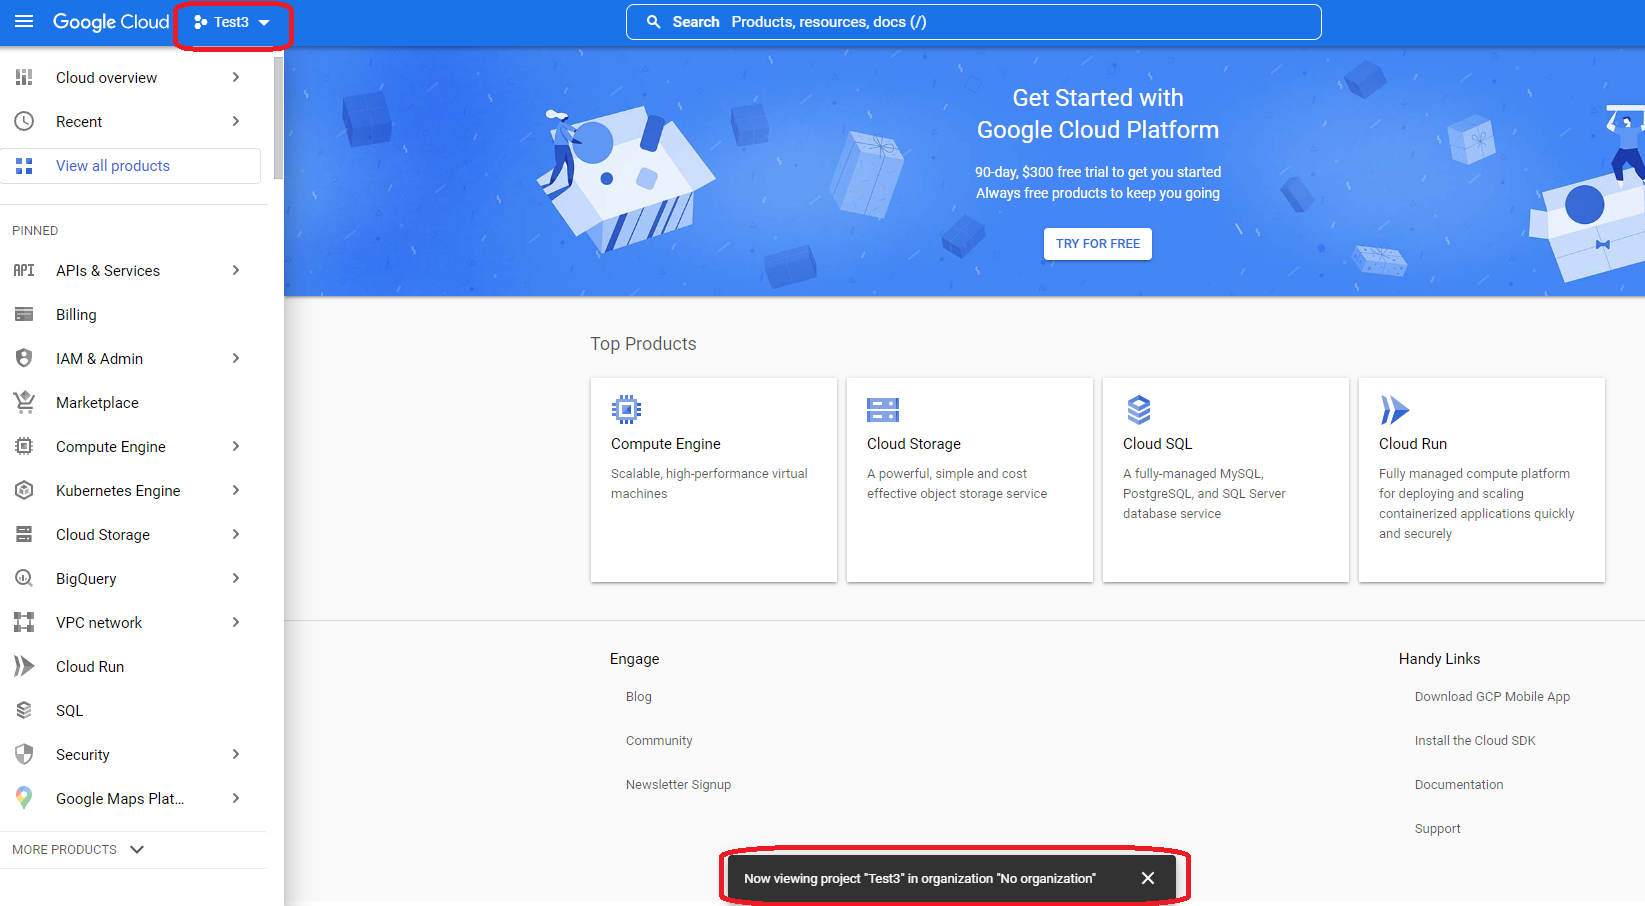Image resolution: width=1645 pixels, height=906 pixels.
Task: Dismiss the Now viewing project notification
Action: 1147,878
